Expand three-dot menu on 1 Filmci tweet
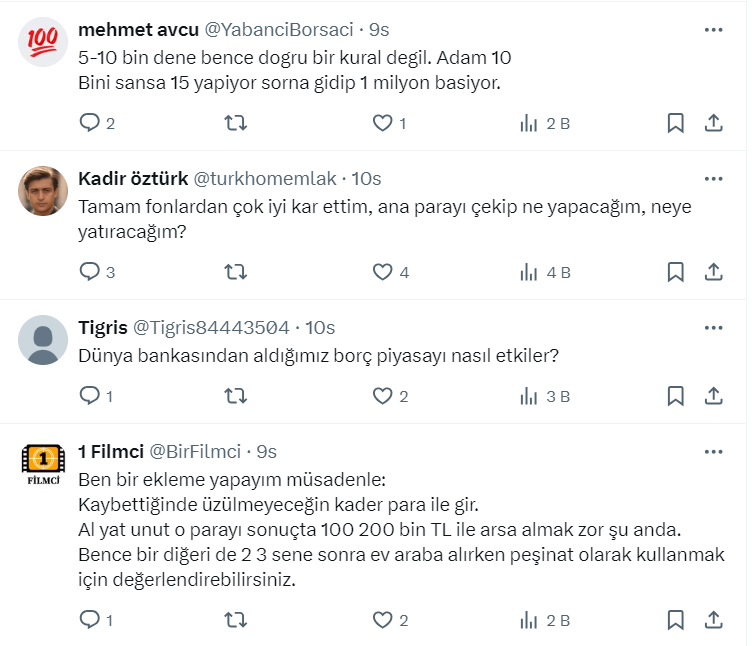 (x=713, y=450)
